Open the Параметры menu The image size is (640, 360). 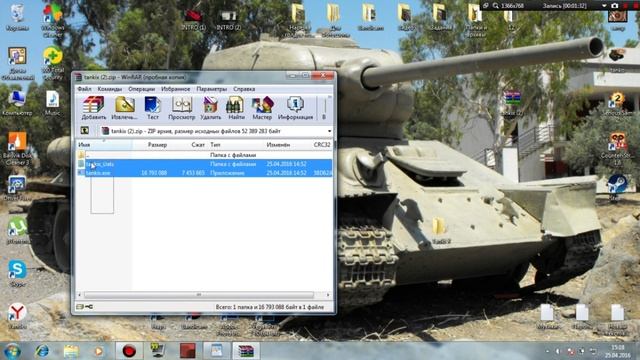click(211, 89)
